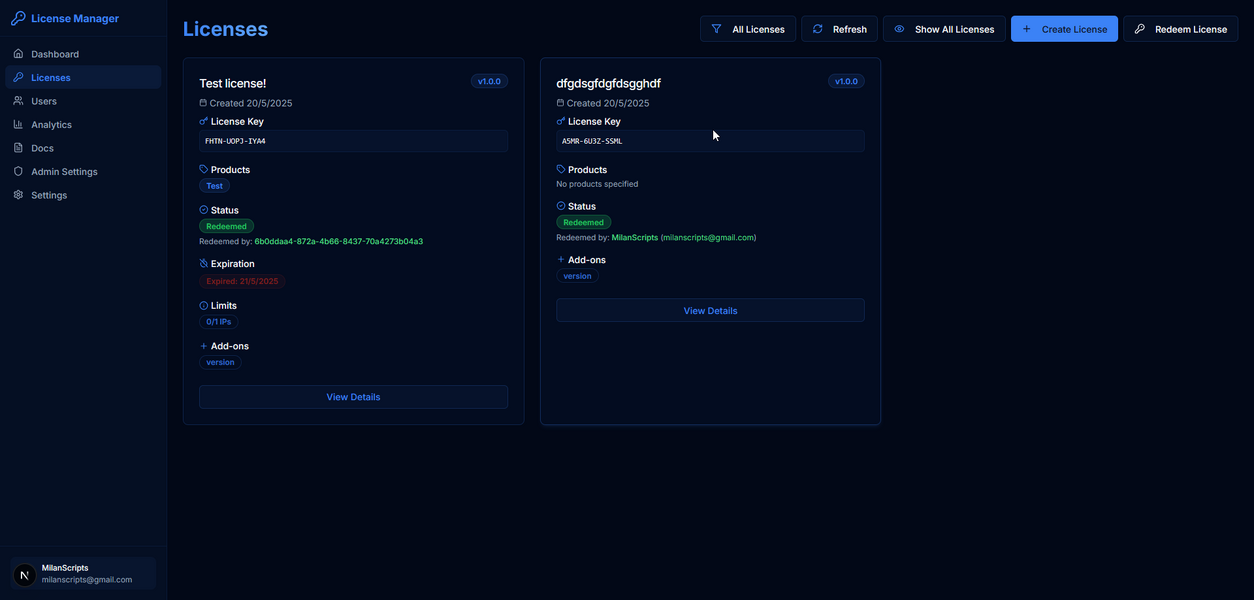Image resolution: width=1254 pixels, height=600 pixels.
Task: Click the 0/1 IPs limit badge
Action: [x=219, y=322]
